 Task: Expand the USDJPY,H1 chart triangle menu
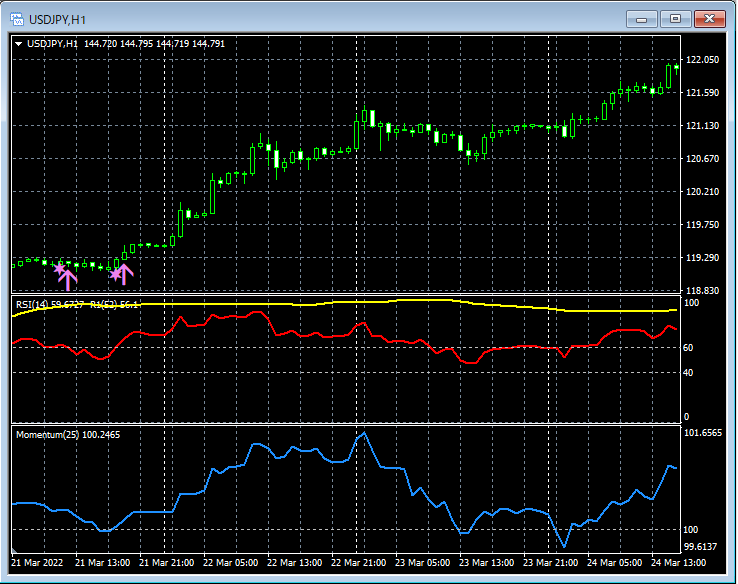[18, 44]
